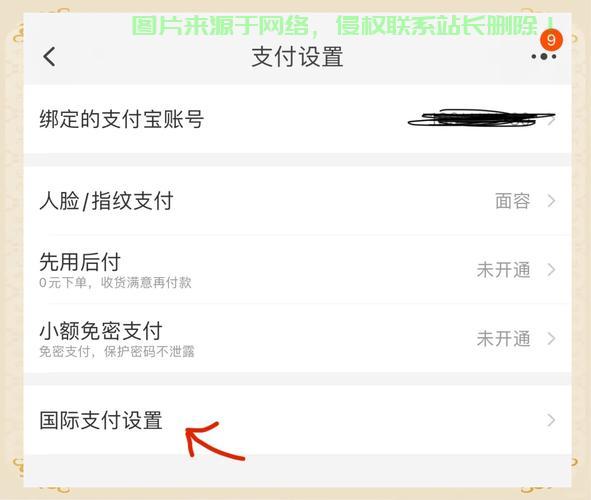Click chevron on 国际支付设置 row
This screenshot has width=591, height=500.
coord(551,420)
